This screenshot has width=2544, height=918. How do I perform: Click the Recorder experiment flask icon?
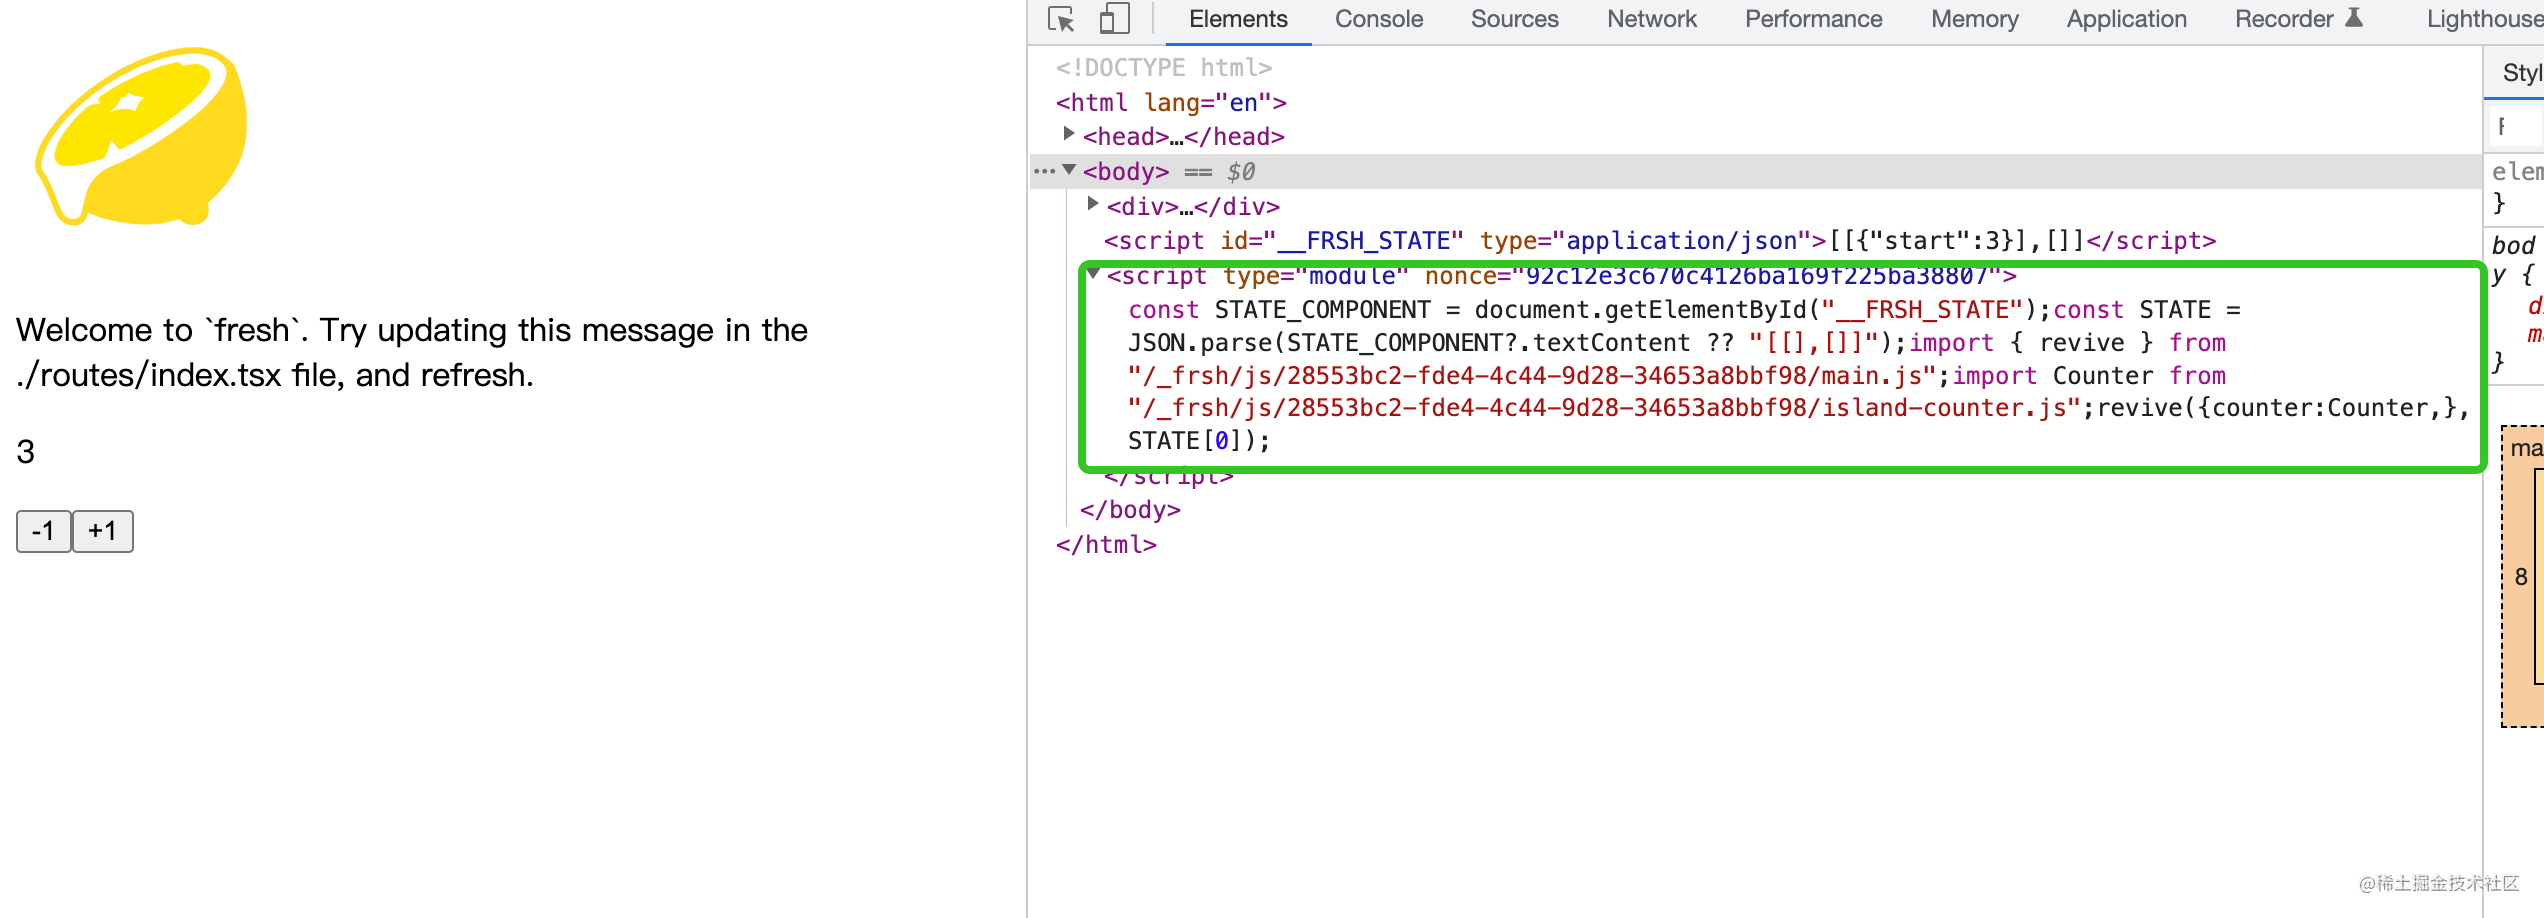pyautogui.click(x=2354, y=18)
